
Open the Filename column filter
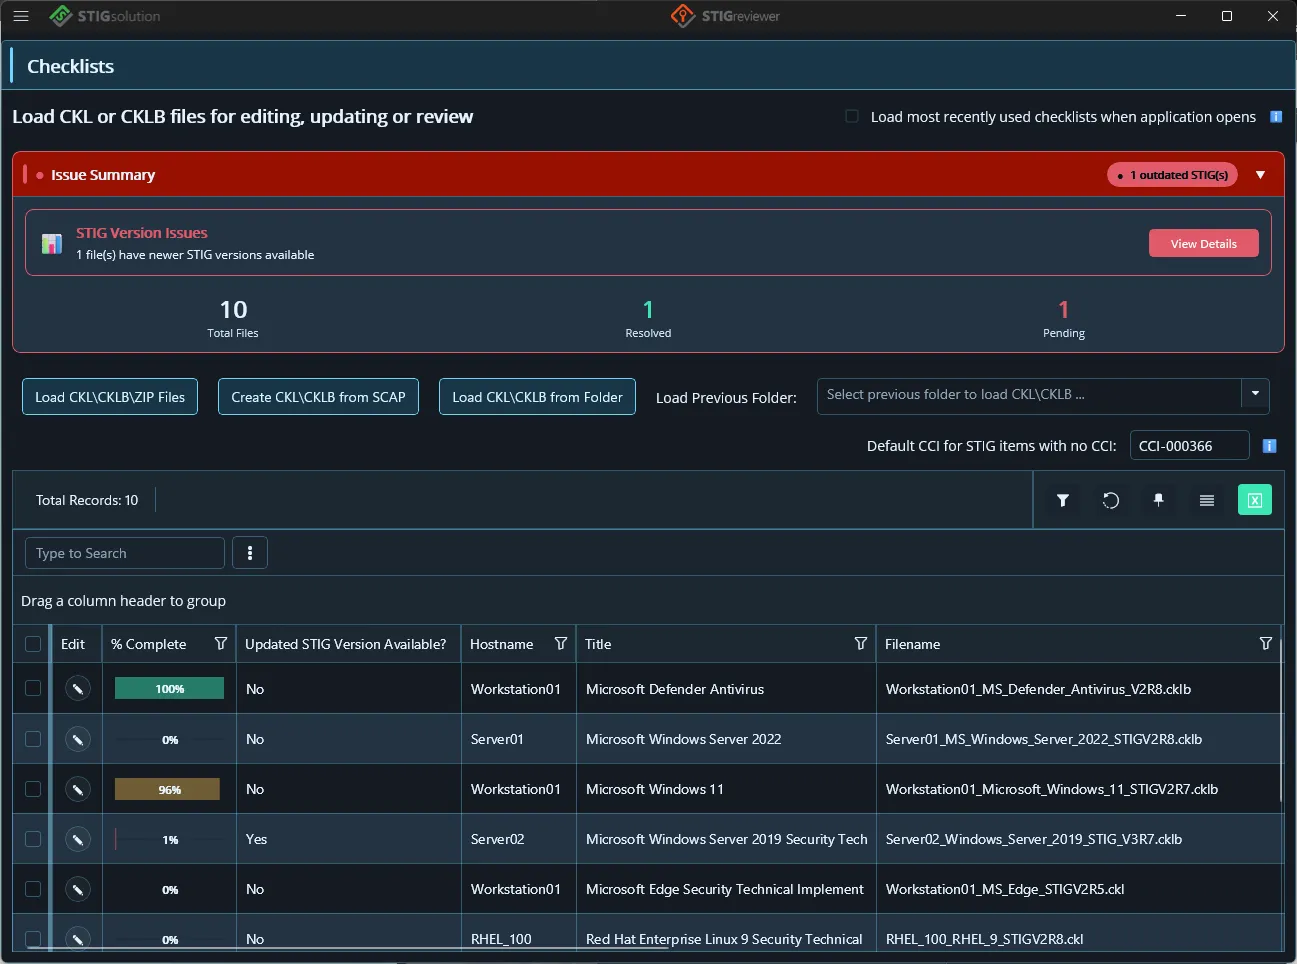coord(1266,643)
